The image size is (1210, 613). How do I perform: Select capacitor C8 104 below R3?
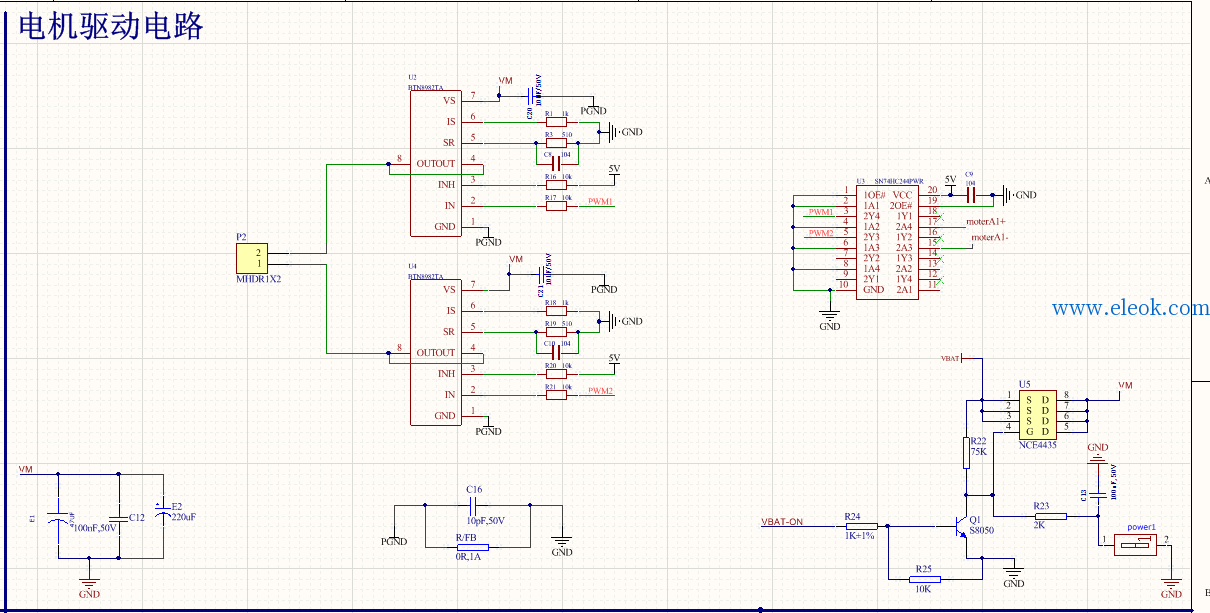(557, 163)
